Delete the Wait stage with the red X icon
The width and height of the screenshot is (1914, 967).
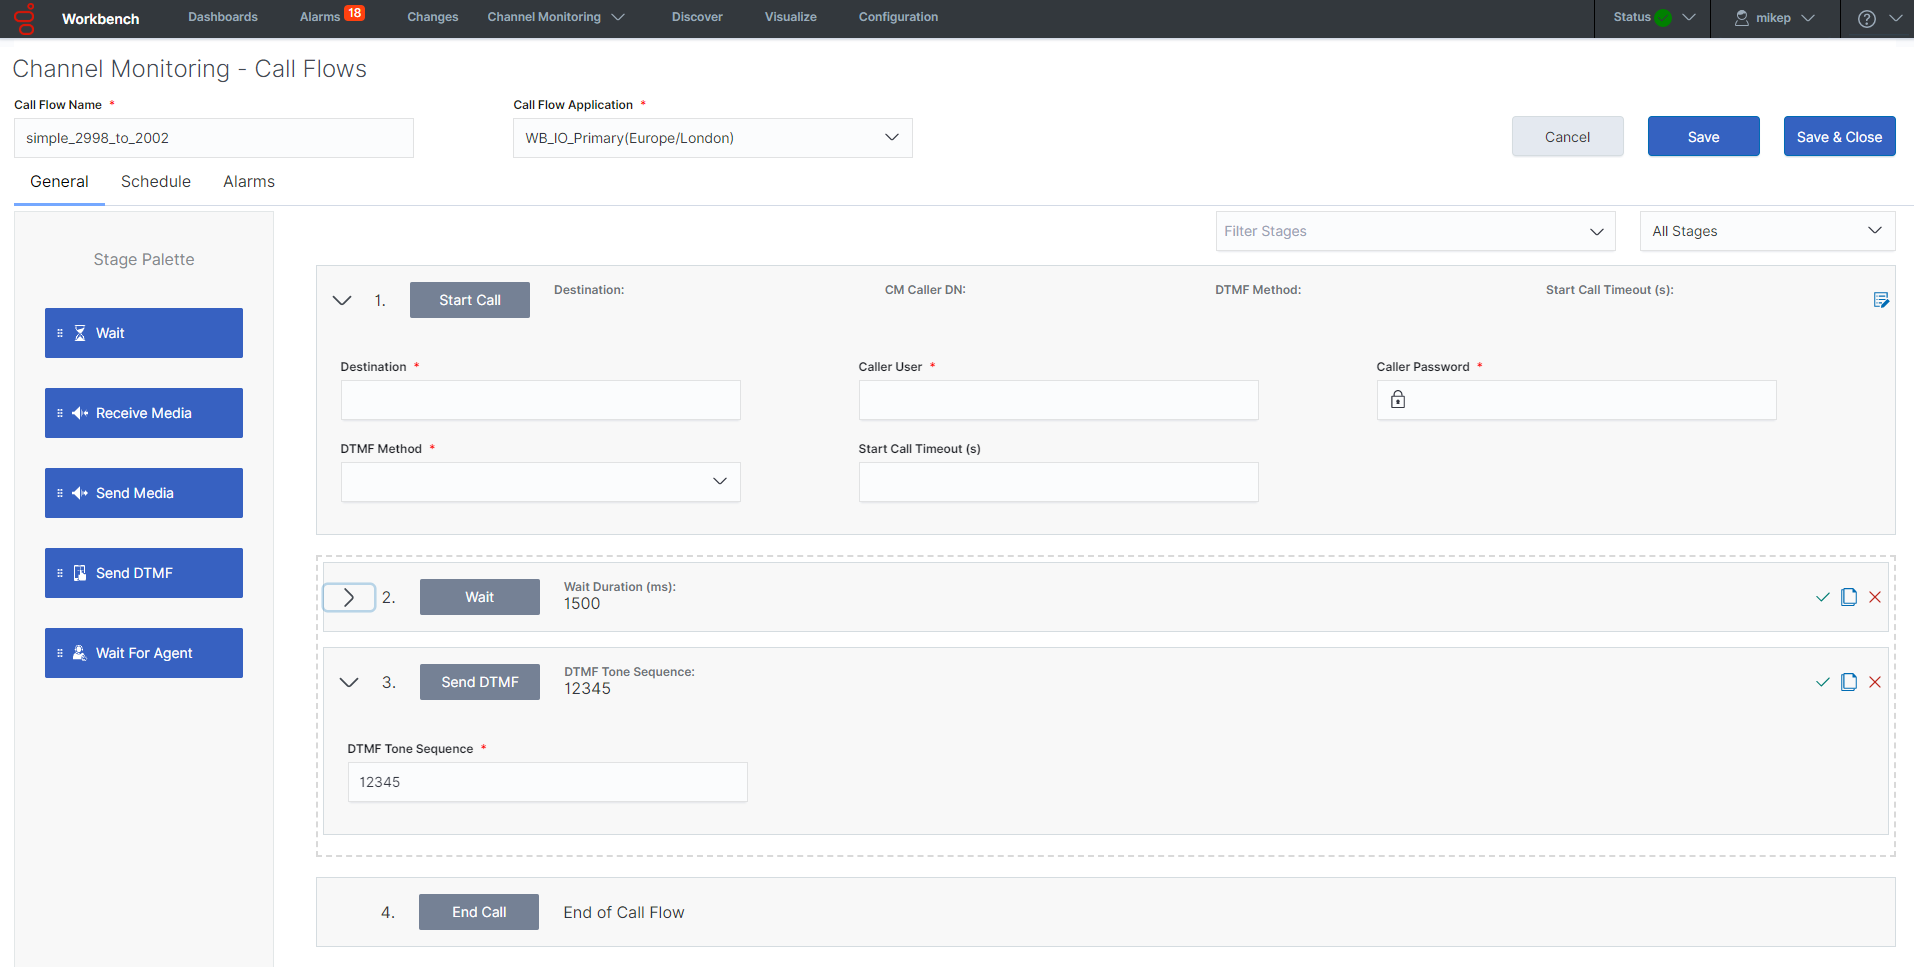click(1876, 597)
